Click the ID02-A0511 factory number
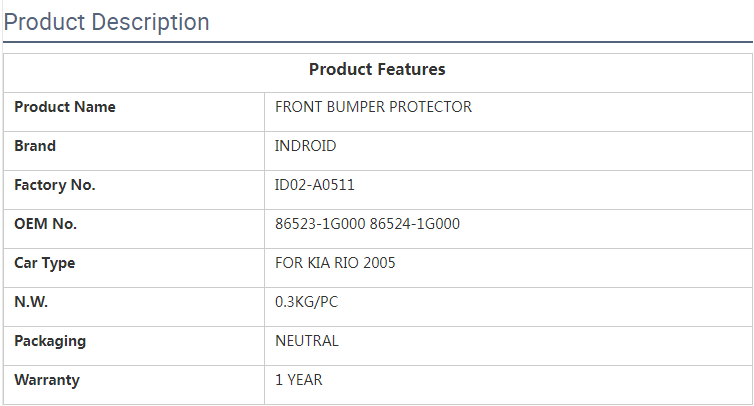Image resolution: width=754 pixels, height=406 pixels. point(315,185)
